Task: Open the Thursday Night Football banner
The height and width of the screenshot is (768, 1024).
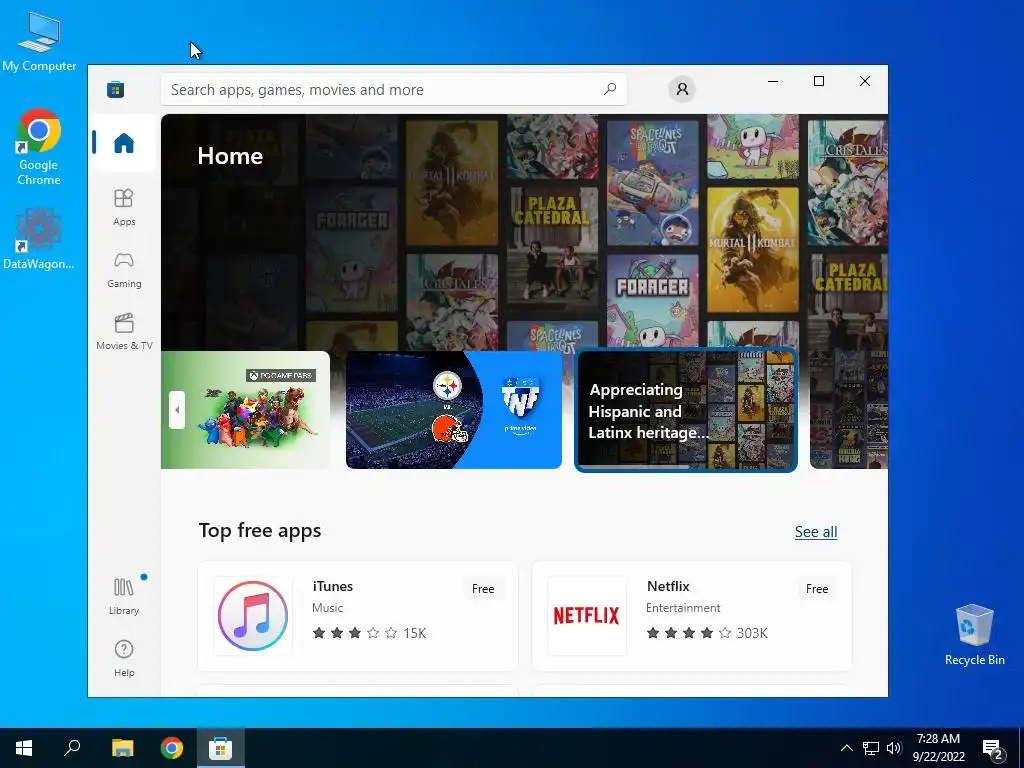Action: pyautogui.click(x=454, y=410)
